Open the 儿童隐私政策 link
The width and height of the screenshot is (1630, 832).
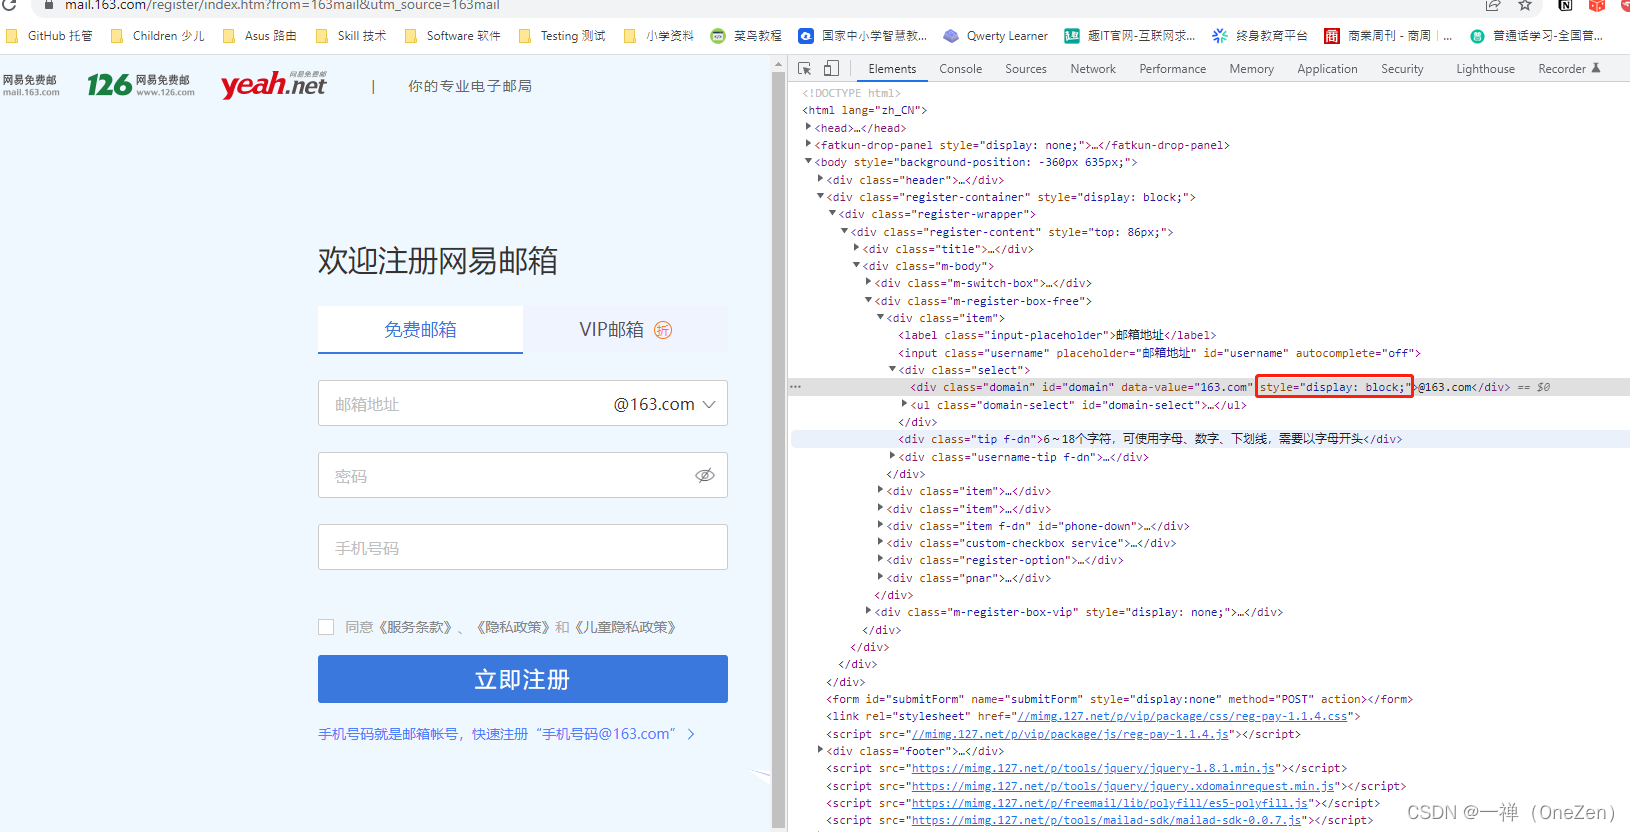click(625, 627)
